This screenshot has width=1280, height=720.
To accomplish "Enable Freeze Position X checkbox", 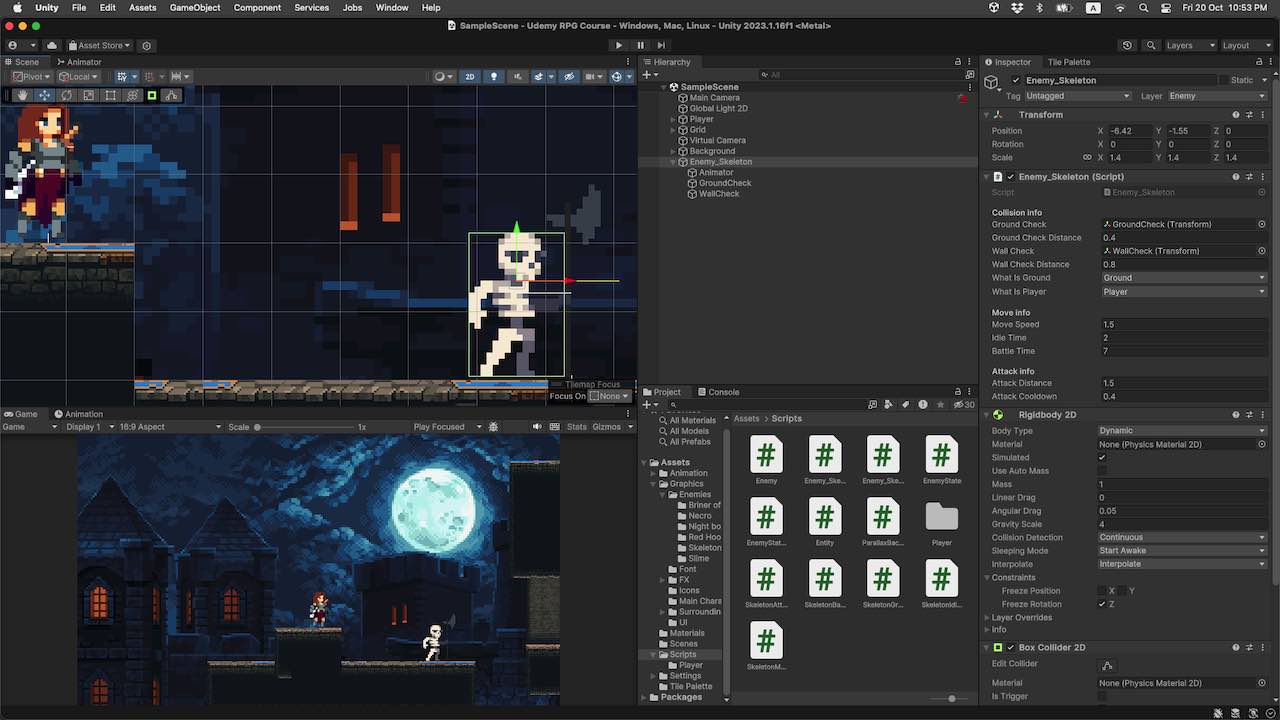I will point(1102,591).
